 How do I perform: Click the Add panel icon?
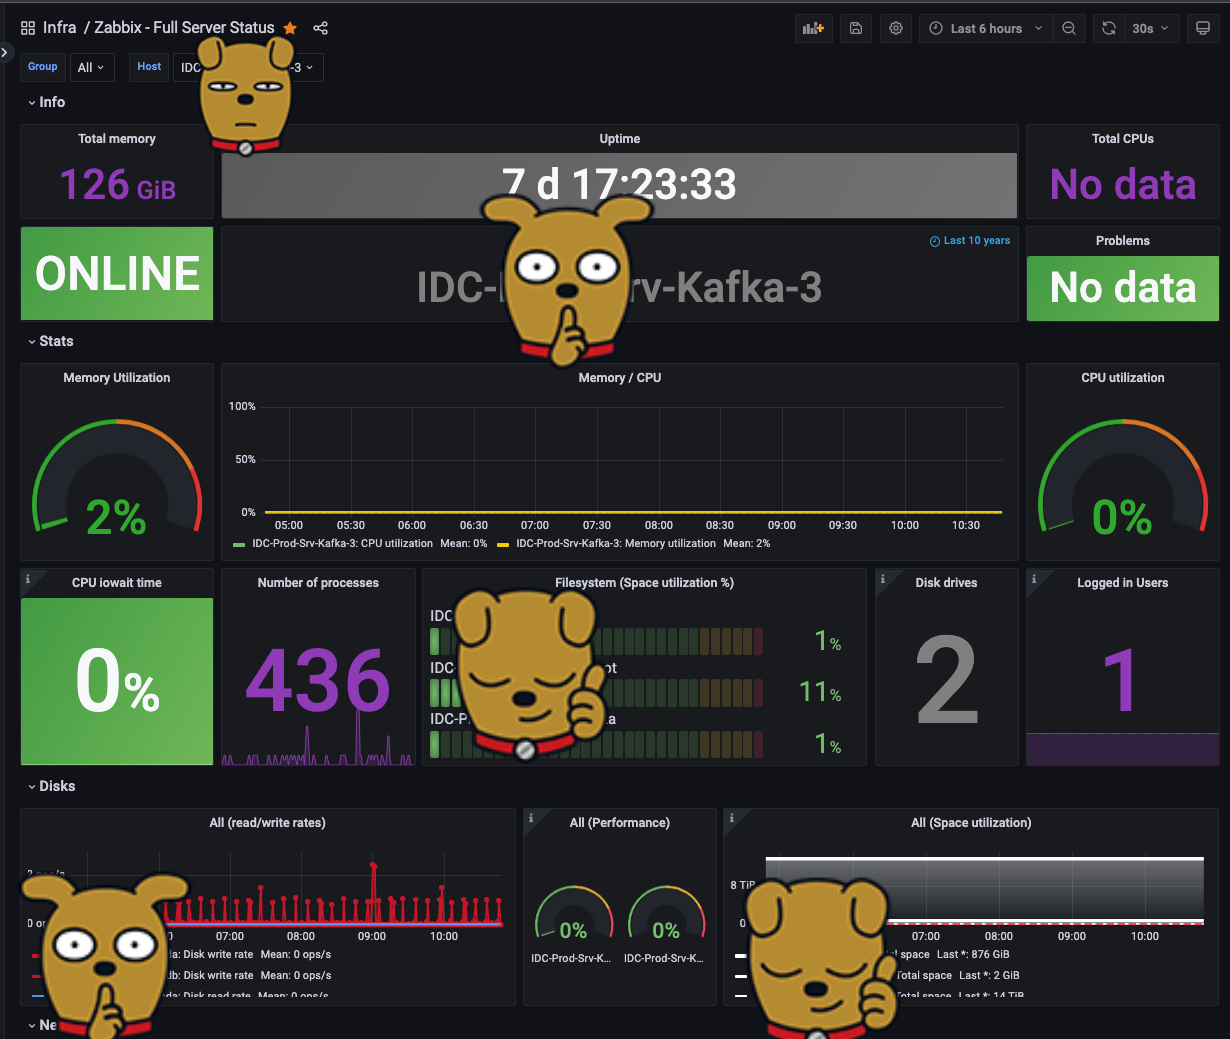point(813,28)
